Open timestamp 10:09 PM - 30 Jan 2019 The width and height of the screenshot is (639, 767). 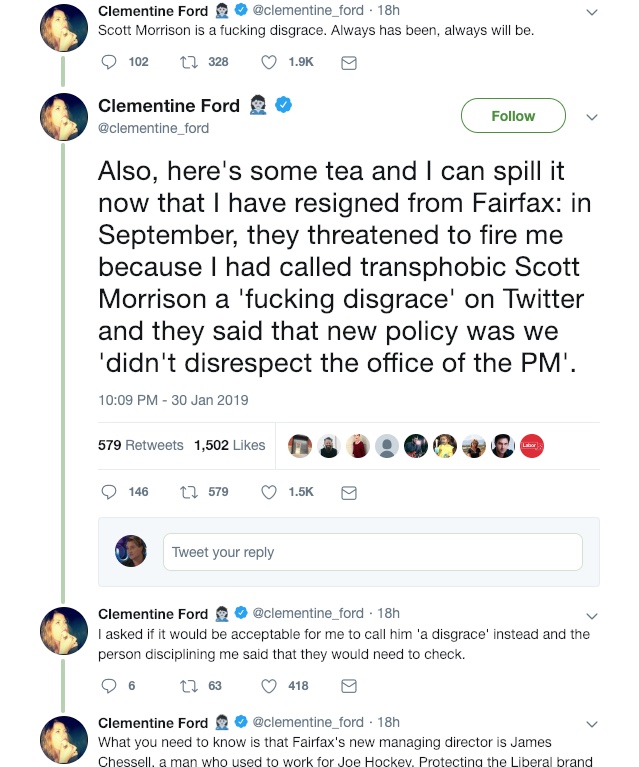click(x=173, y=400)
